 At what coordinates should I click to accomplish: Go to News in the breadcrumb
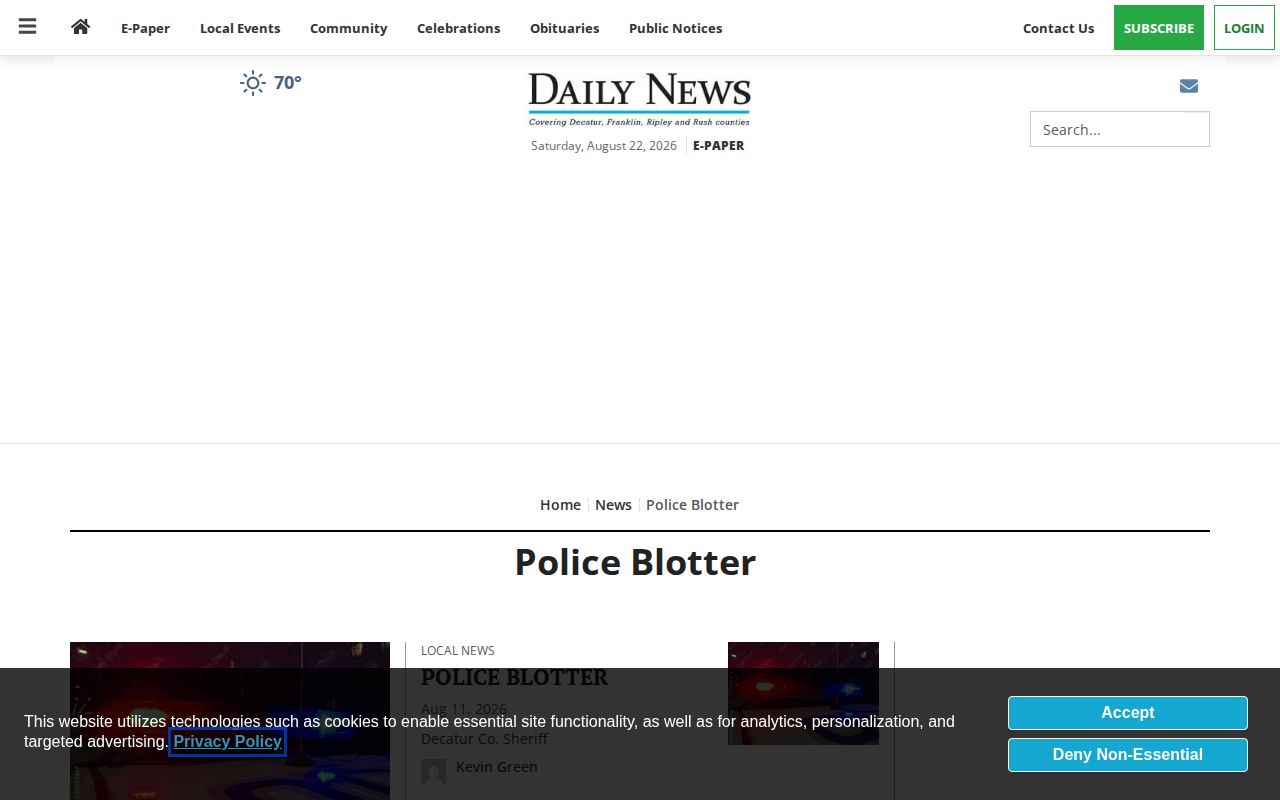[x=613, y=505]
